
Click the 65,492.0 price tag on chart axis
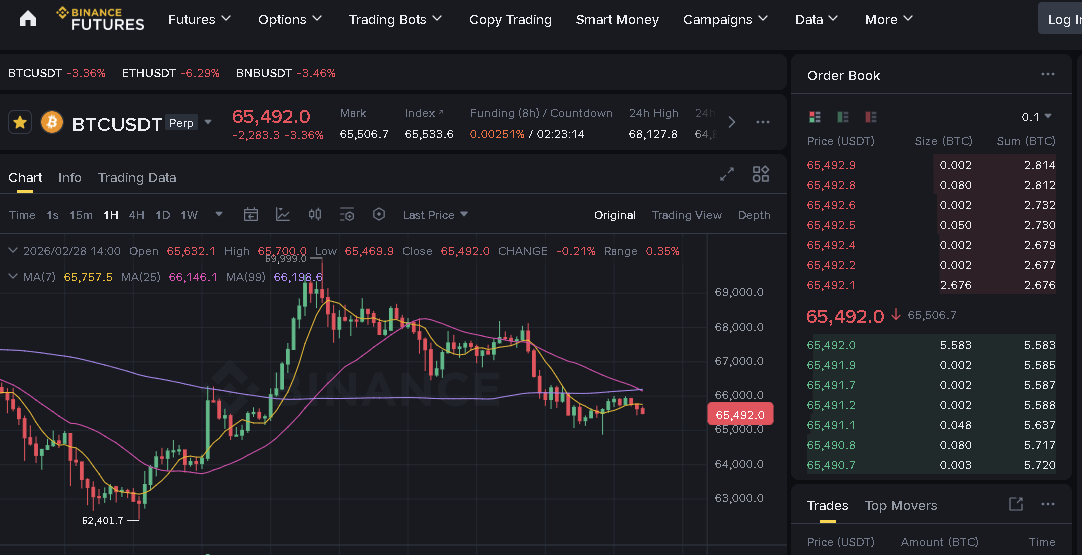point(740,414)
